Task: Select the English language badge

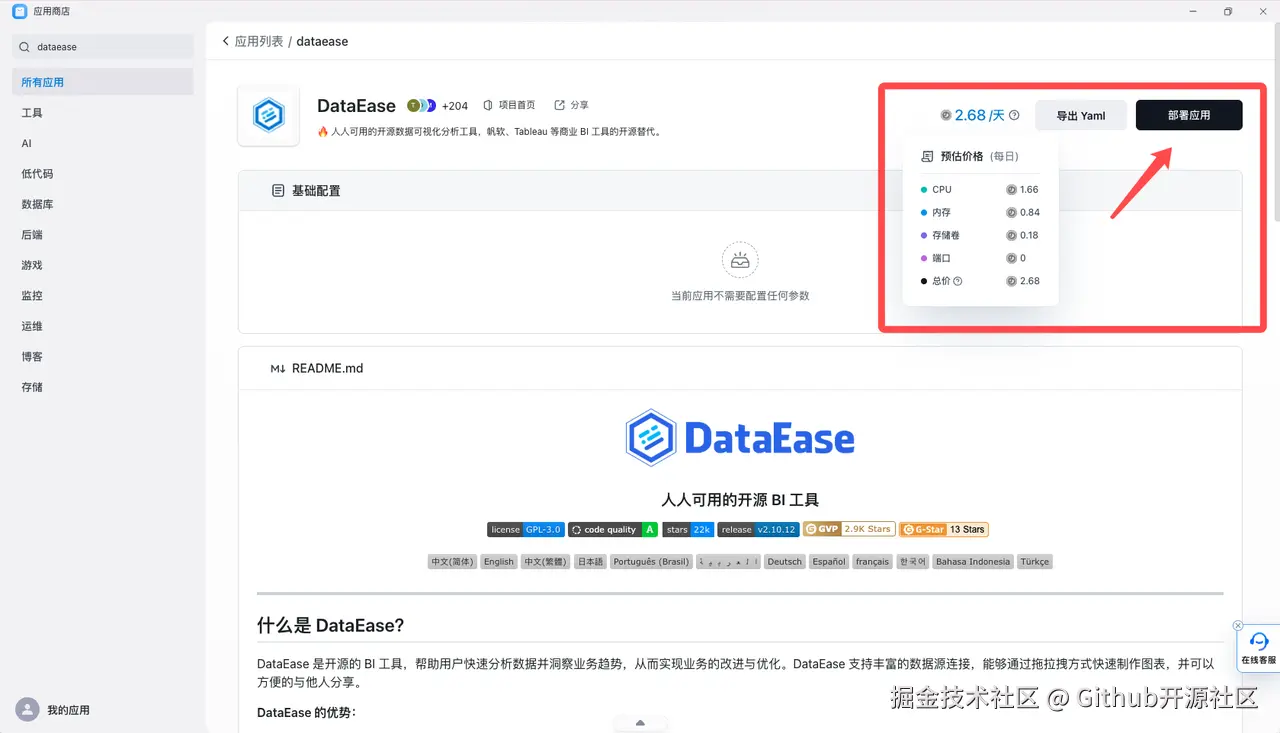Action: tap(498, 562)
